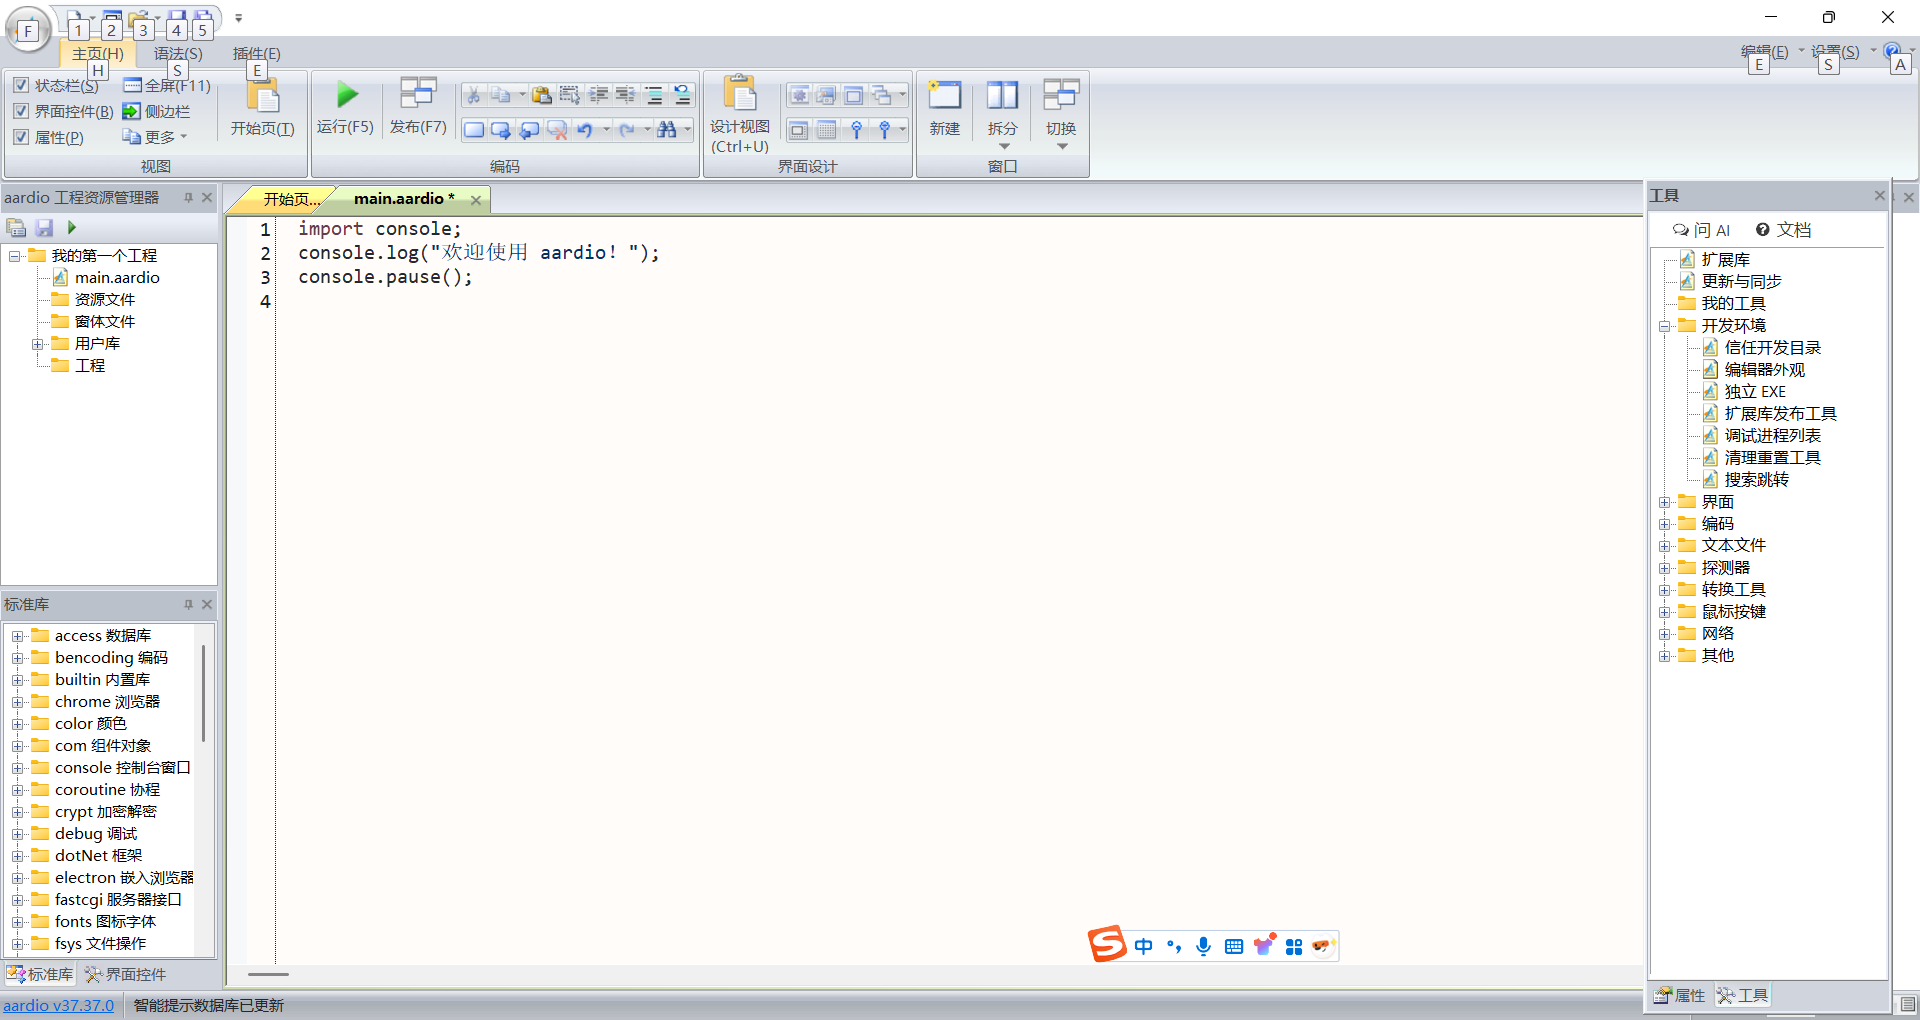Click the save icon in project explorer toolbar
Viewport: 1920px width, 1020px height.
[44, 228]
